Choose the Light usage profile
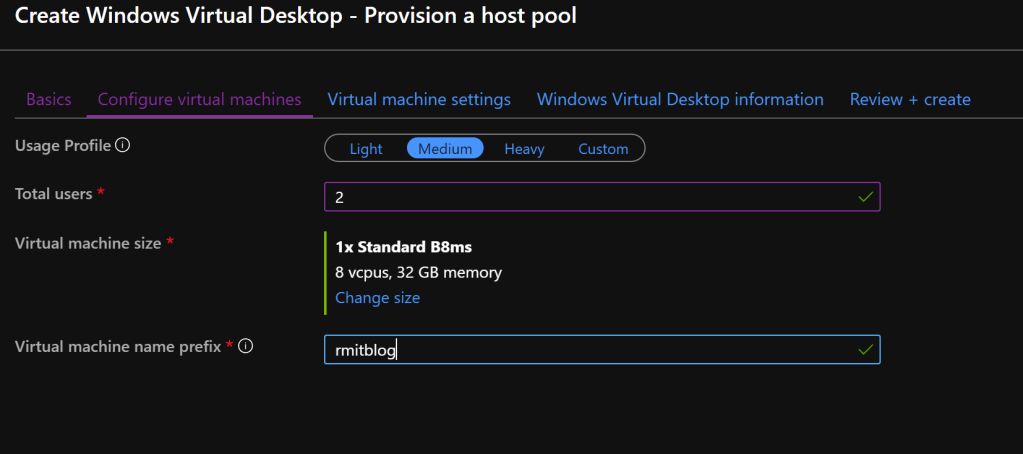This screenshot has height=454, width=1023. (x=366, y=149)
